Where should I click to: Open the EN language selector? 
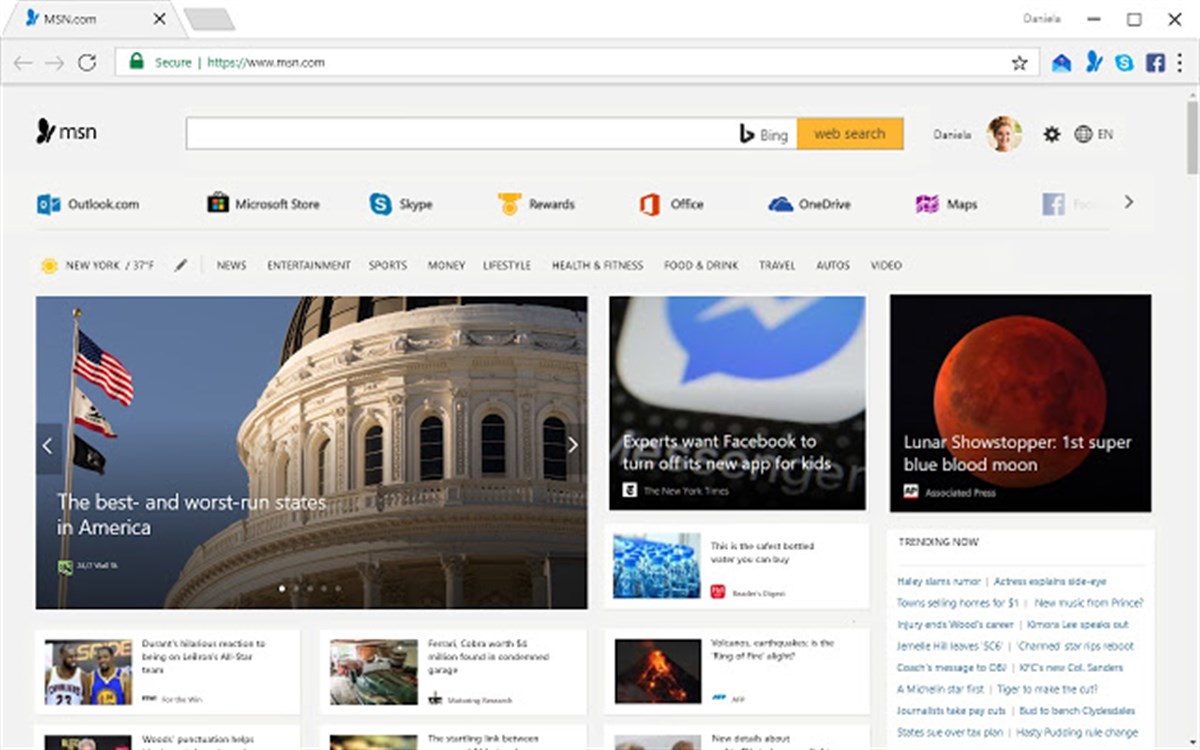(x=1094, y=134)
